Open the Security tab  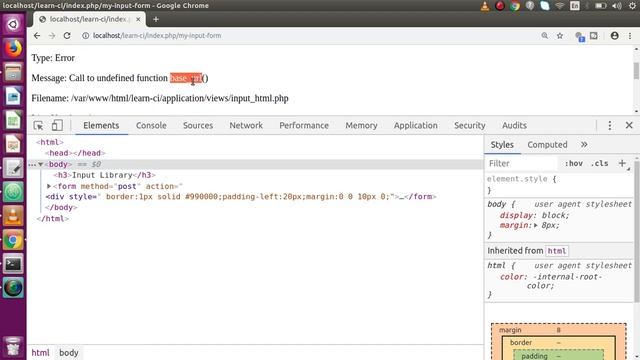pyautogui.click(x=470, y=125)
